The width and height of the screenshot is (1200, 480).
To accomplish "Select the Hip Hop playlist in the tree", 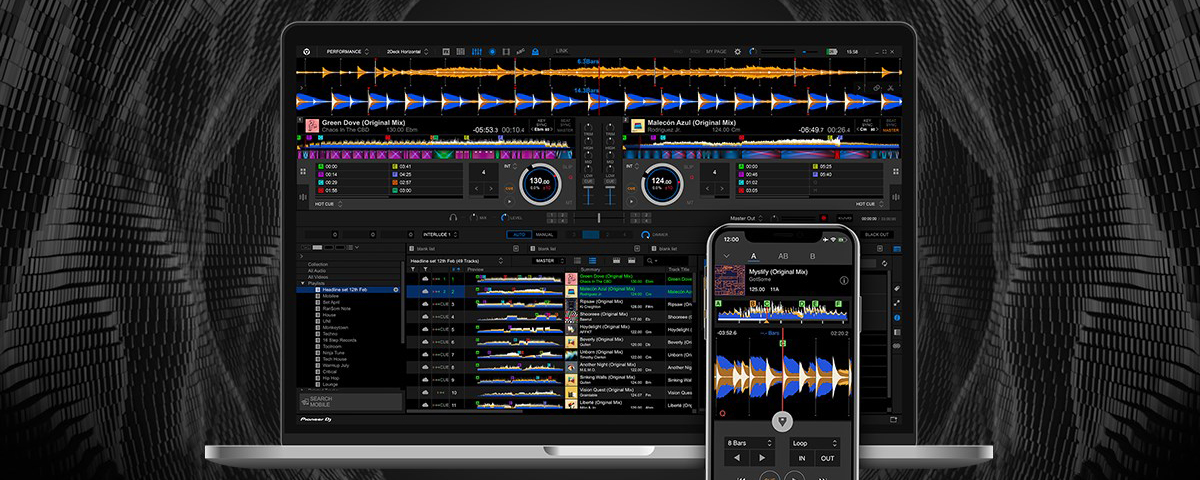I will 330,378.
